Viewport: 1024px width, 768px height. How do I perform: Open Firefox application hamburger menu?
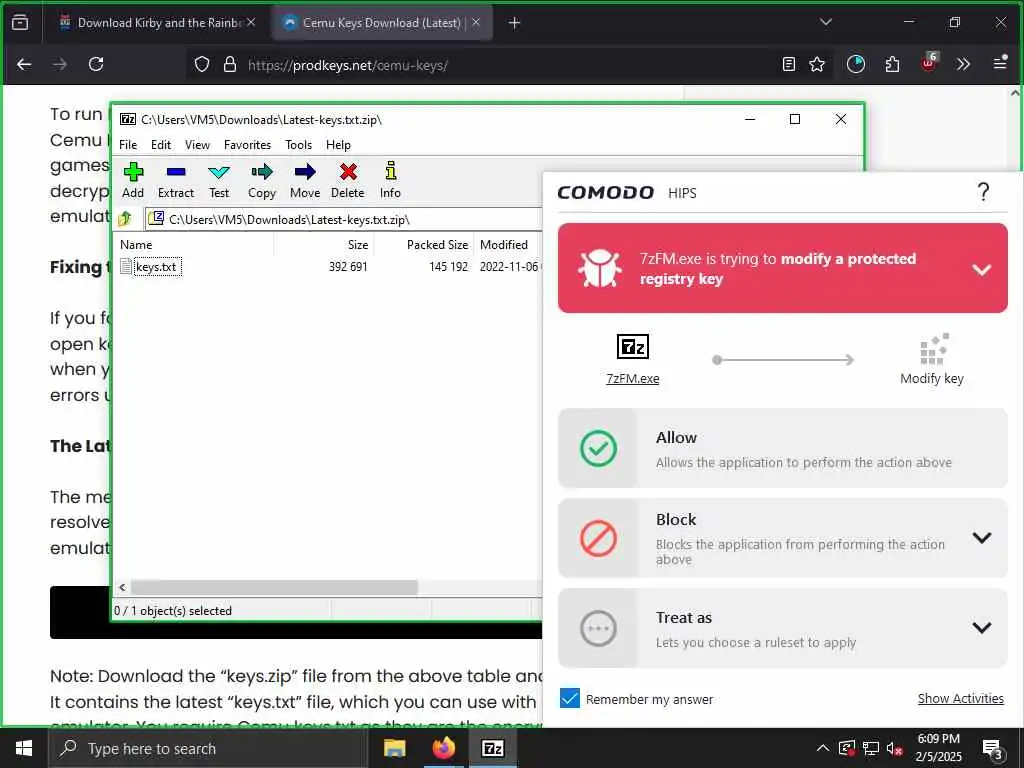coord(1000,63)
